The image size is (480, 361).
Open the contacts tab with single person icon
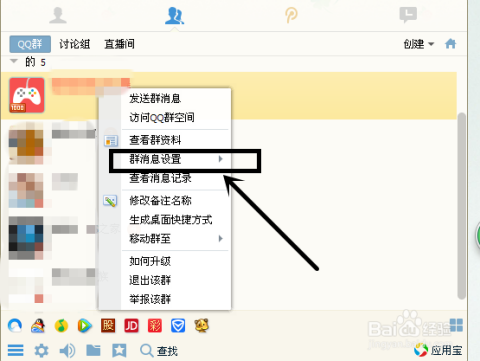tap(58, 15)
